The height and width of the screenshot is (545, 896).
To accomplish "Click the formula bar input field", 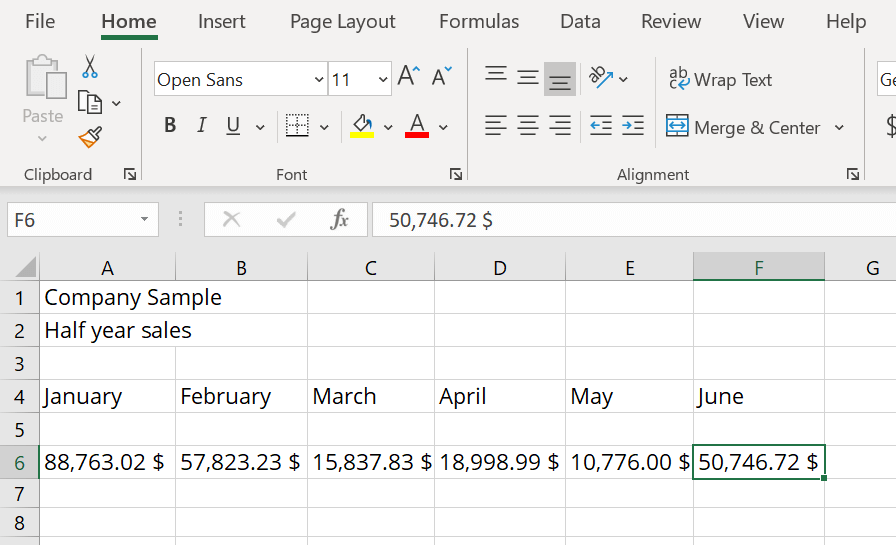I will coord(634,219).
